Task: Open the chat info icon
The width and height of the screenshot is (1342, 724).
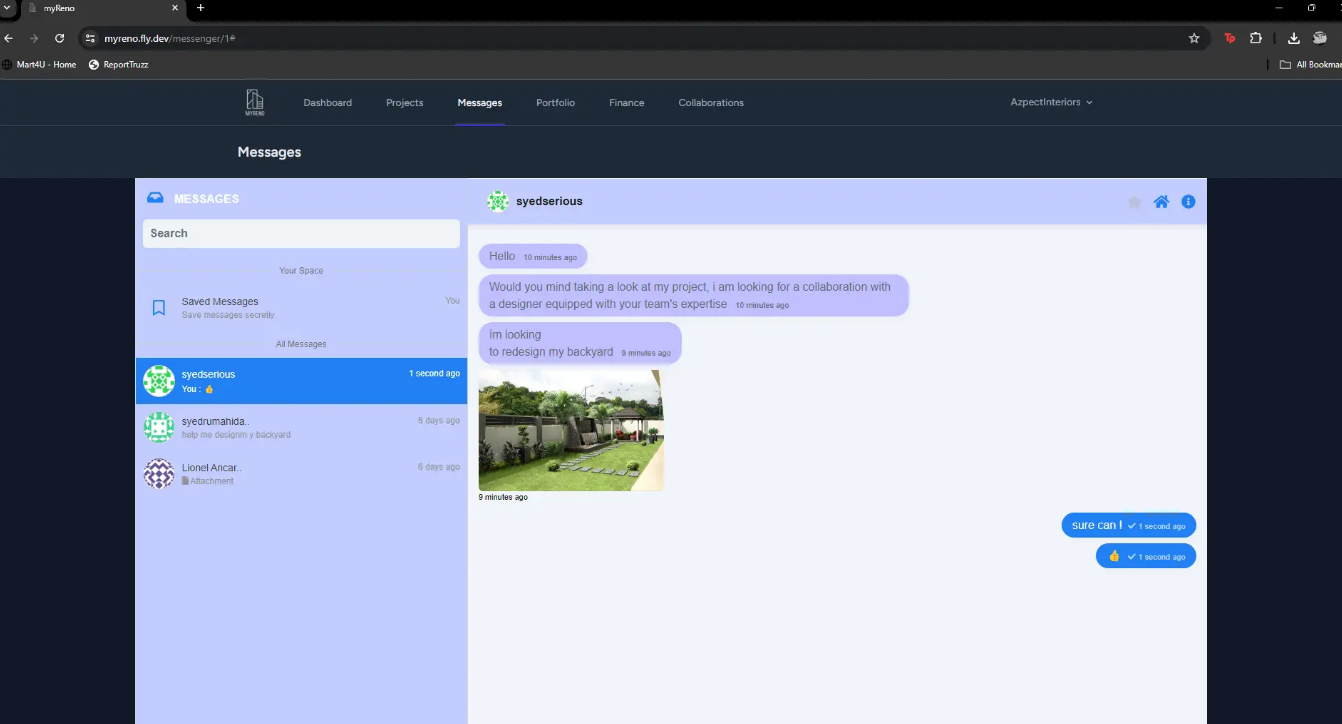Action: coord(1188,202)
